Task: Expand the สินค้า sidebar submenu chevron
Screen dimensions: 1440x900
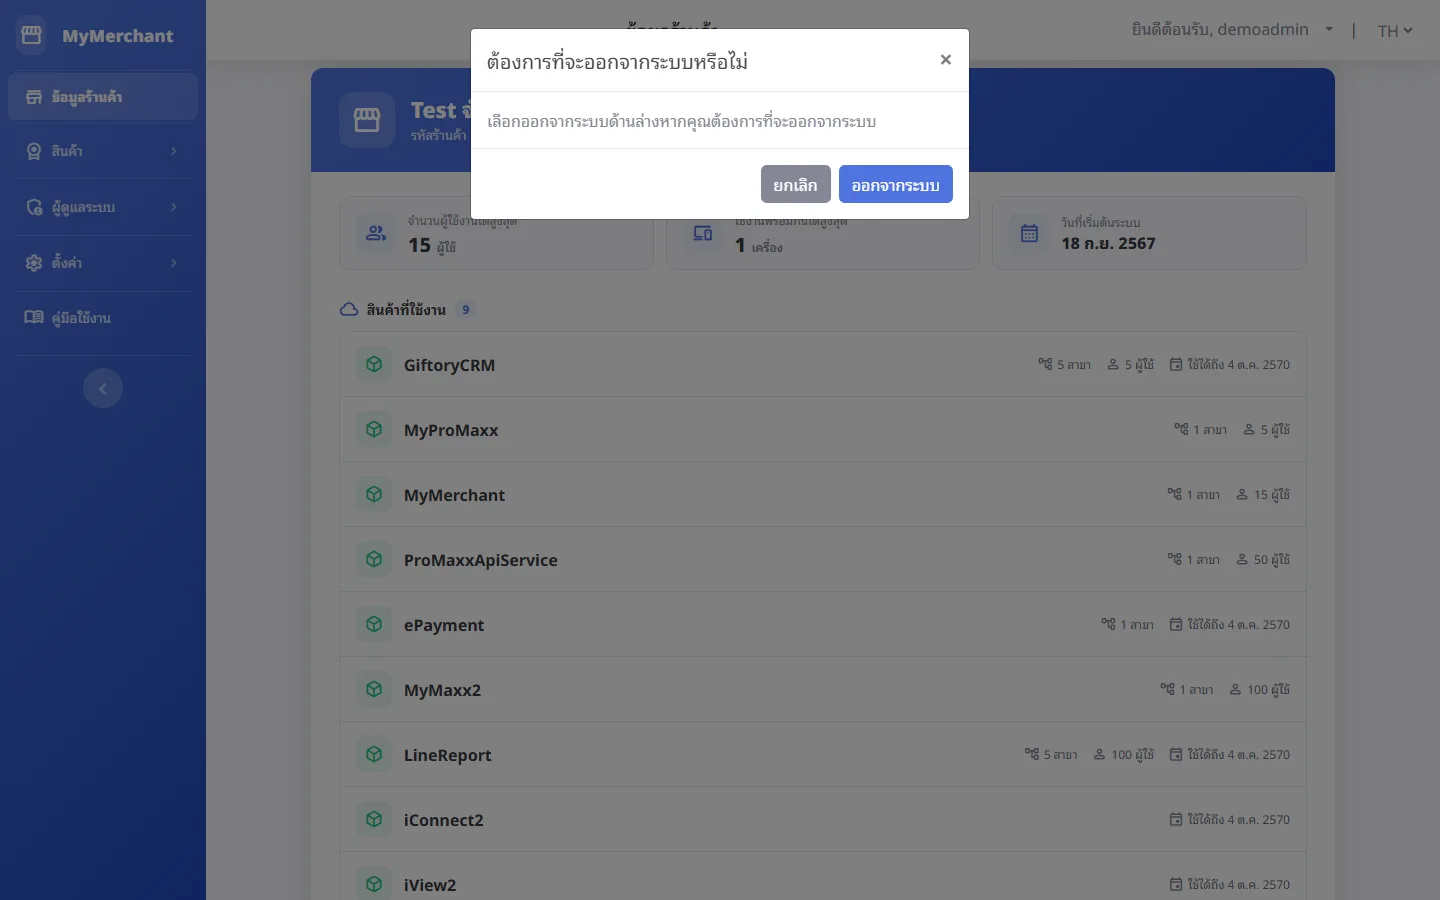Action: (x=173, y=151)
